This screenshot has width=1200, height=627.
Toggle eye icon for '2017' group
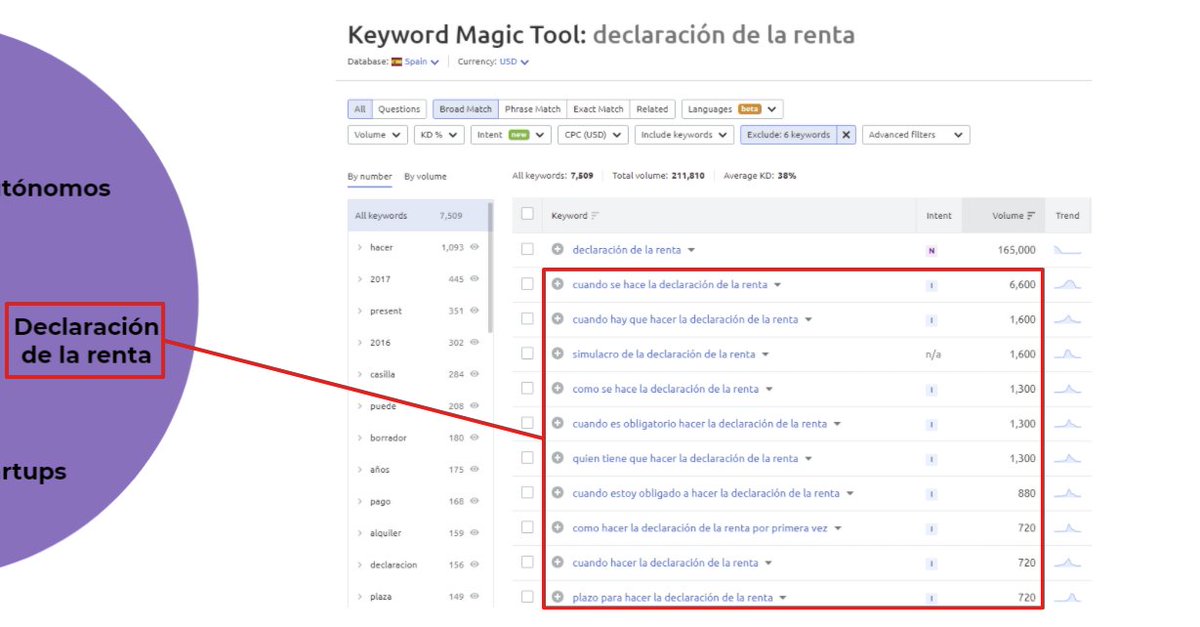(475, 279)
